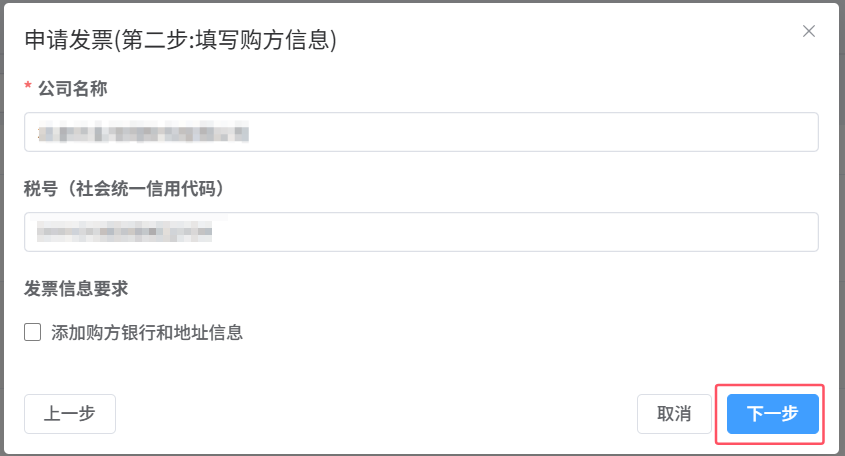This screenshot has width=845, height=456.
Task: Click the 公司名称 field label
Action: pos(72,89)
